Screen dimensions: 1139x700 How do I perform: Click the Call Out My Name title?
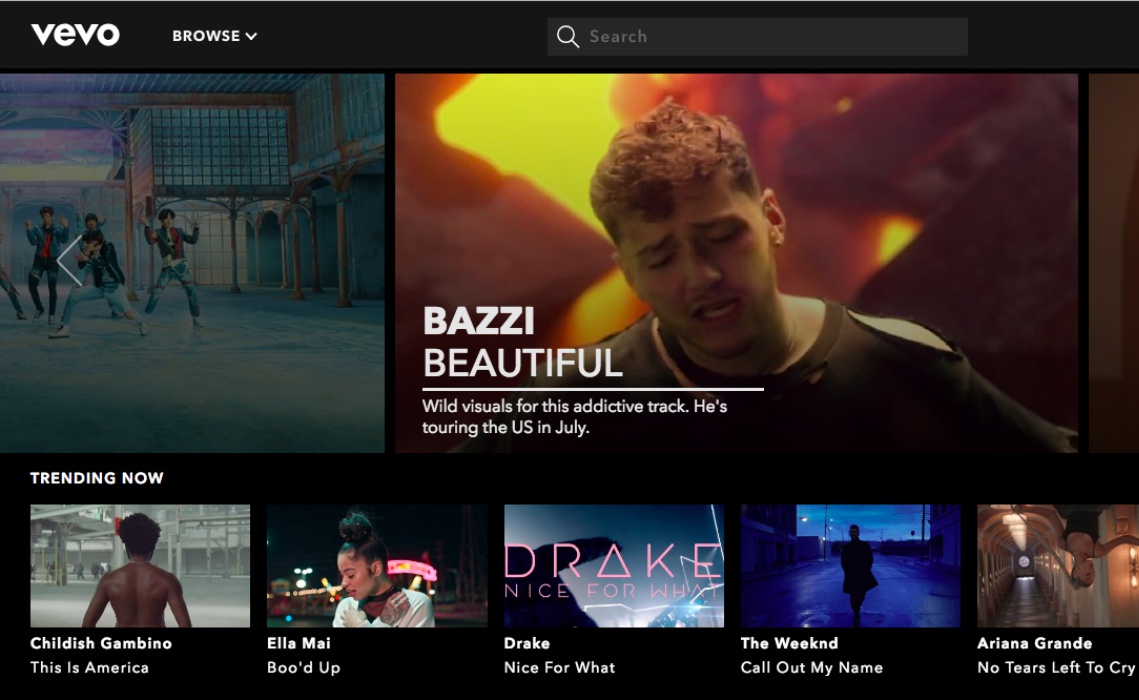(x=811, y=667)
